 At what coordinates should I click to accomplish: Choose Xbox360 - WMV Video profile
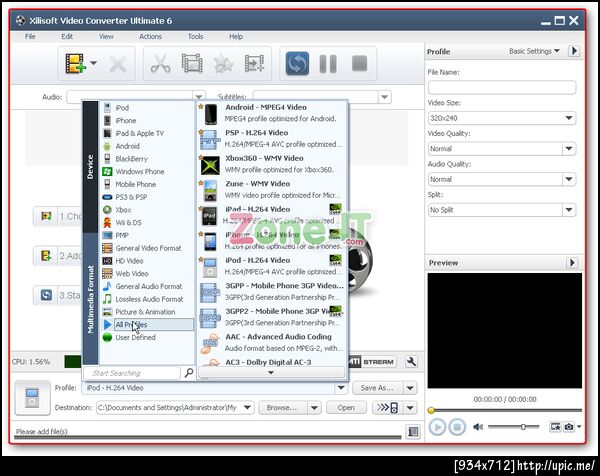pyautogui.click(x=272, y=164)
